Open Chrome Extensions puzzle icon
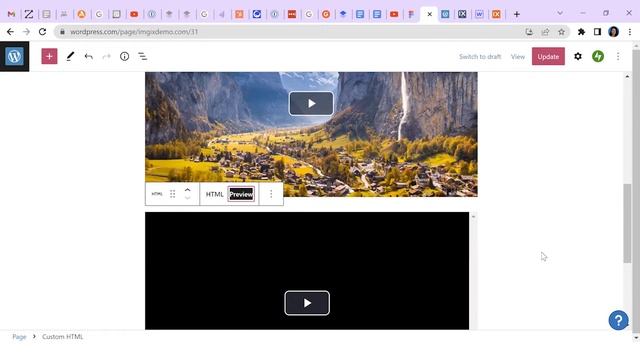 tap(581, 31)
